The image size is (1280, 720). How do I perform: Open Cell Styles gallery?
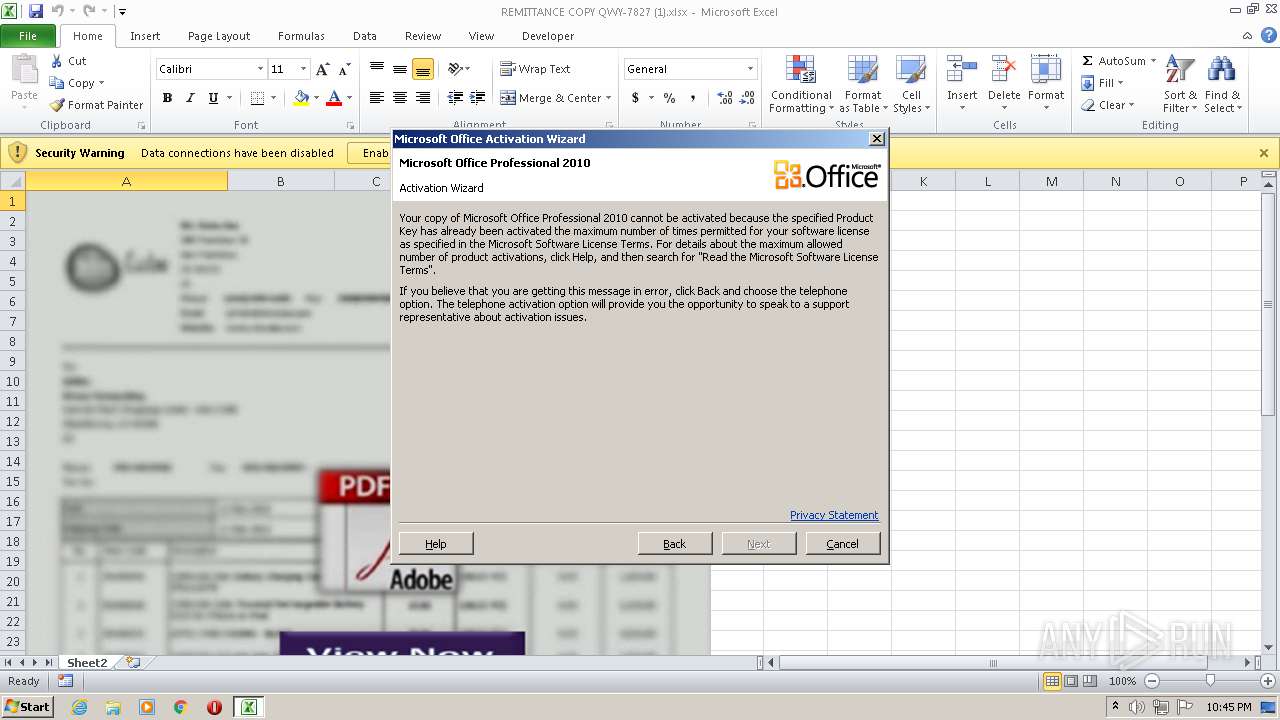point(911,85)
